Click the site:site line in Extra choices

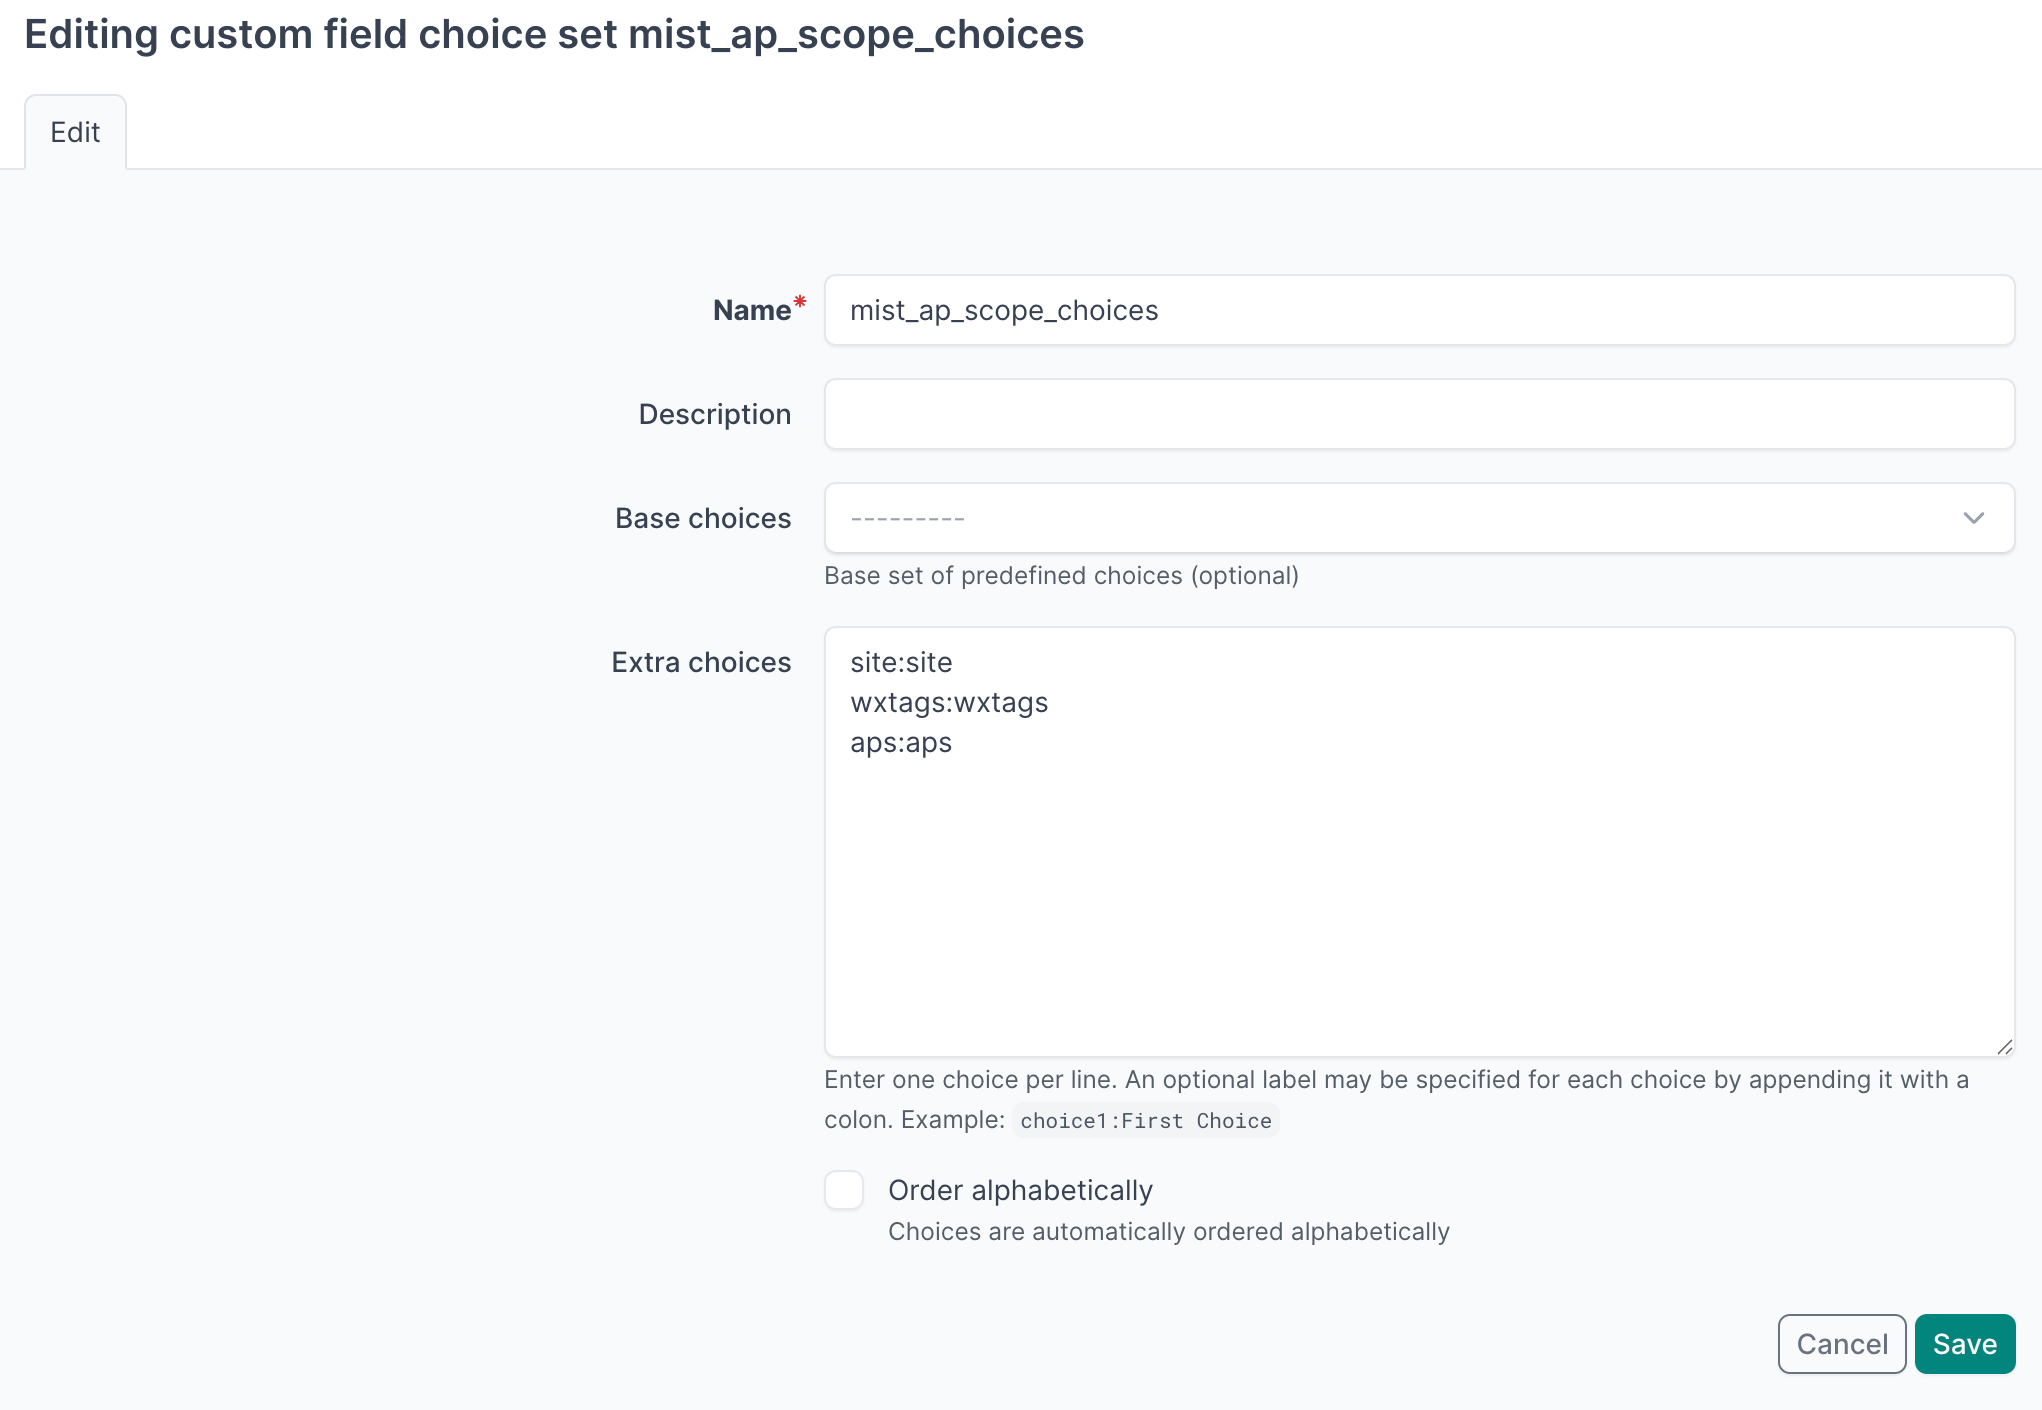[x=901, y=662]
